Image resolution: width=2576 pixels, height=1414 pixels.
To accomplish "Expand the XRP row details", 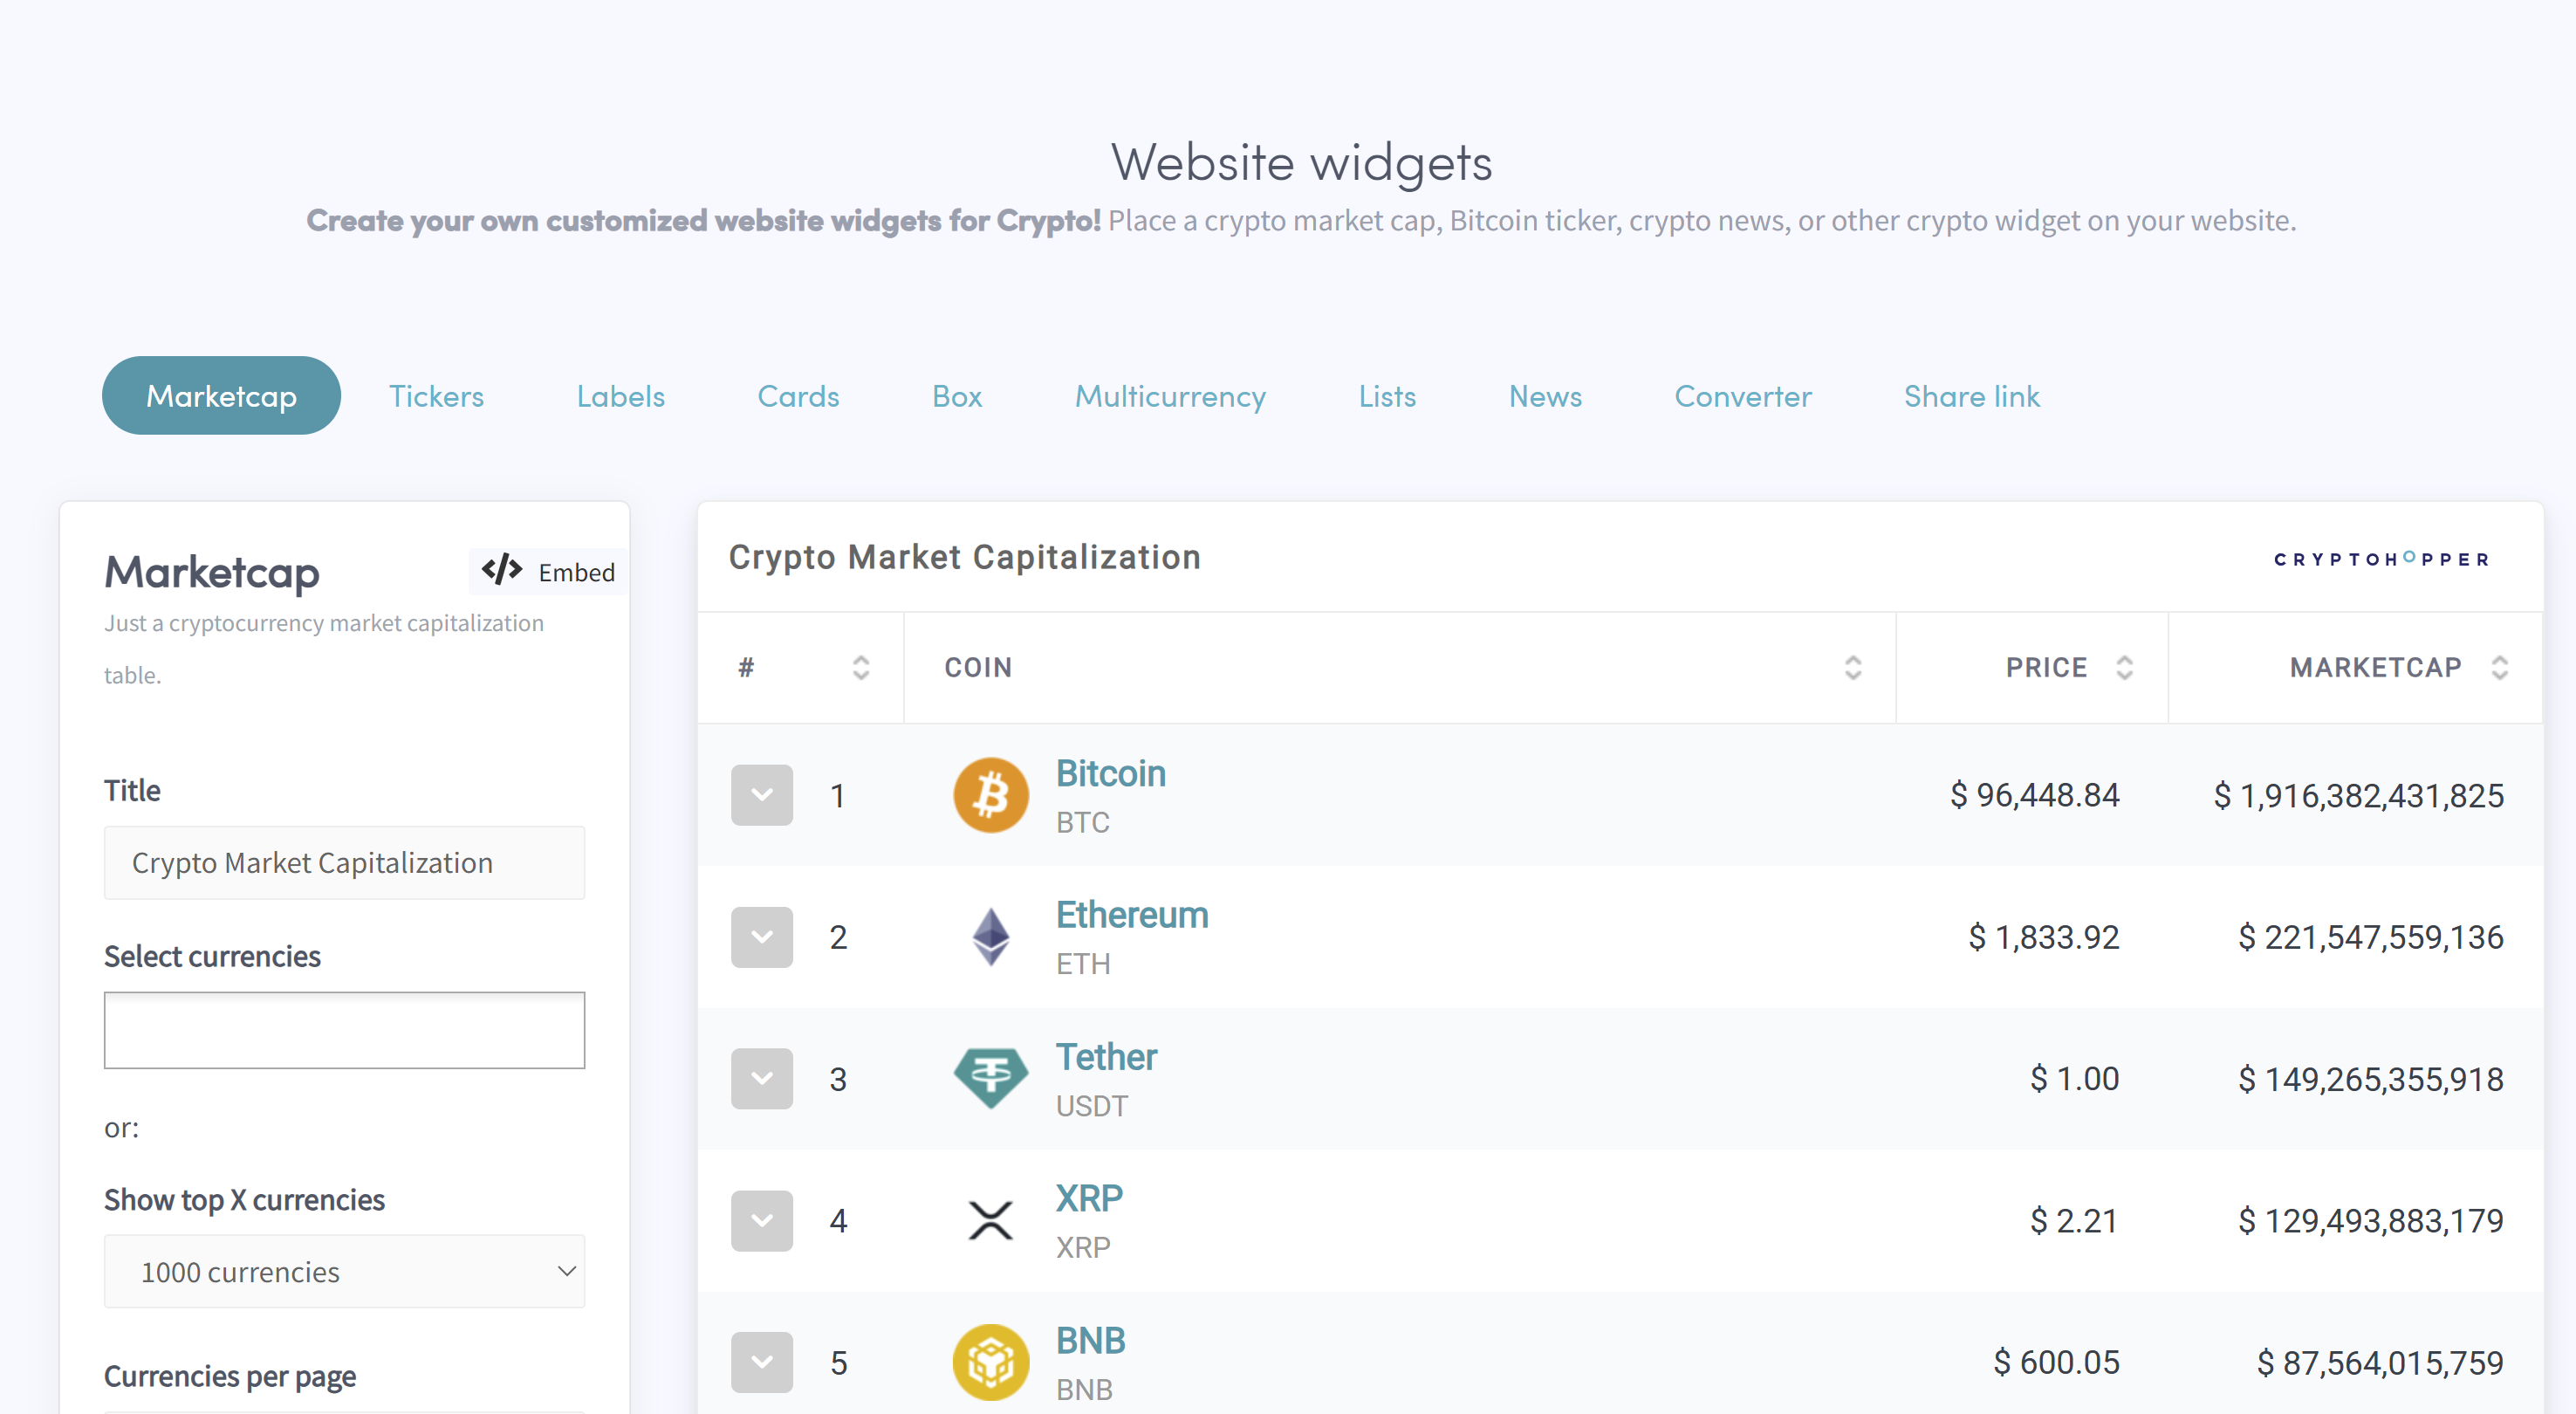I will 761,1220.
